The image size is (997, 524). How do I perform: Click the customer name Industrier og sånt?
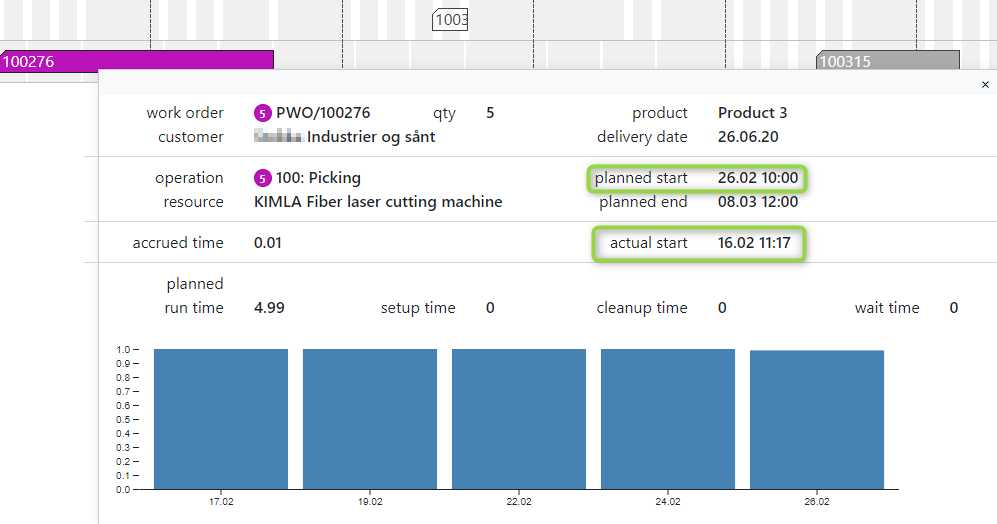[370, 137]
